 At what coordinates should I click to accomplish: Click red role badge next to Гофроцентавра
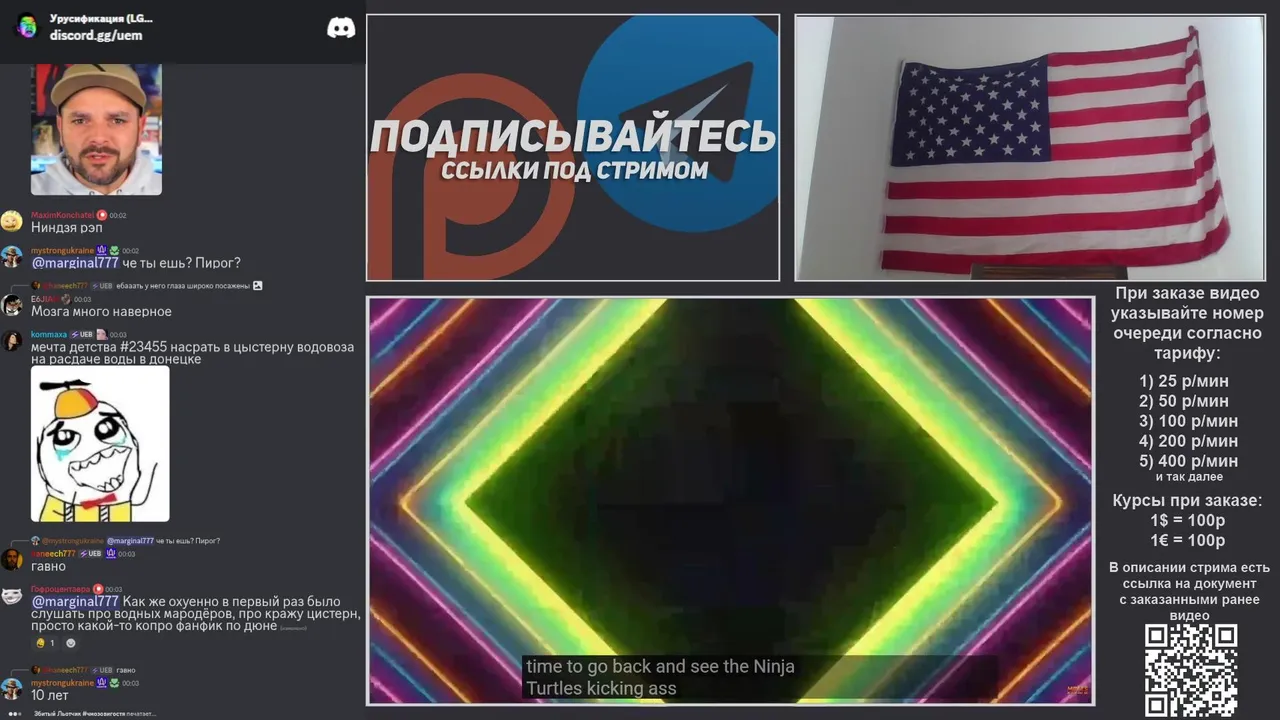[99, 589]
